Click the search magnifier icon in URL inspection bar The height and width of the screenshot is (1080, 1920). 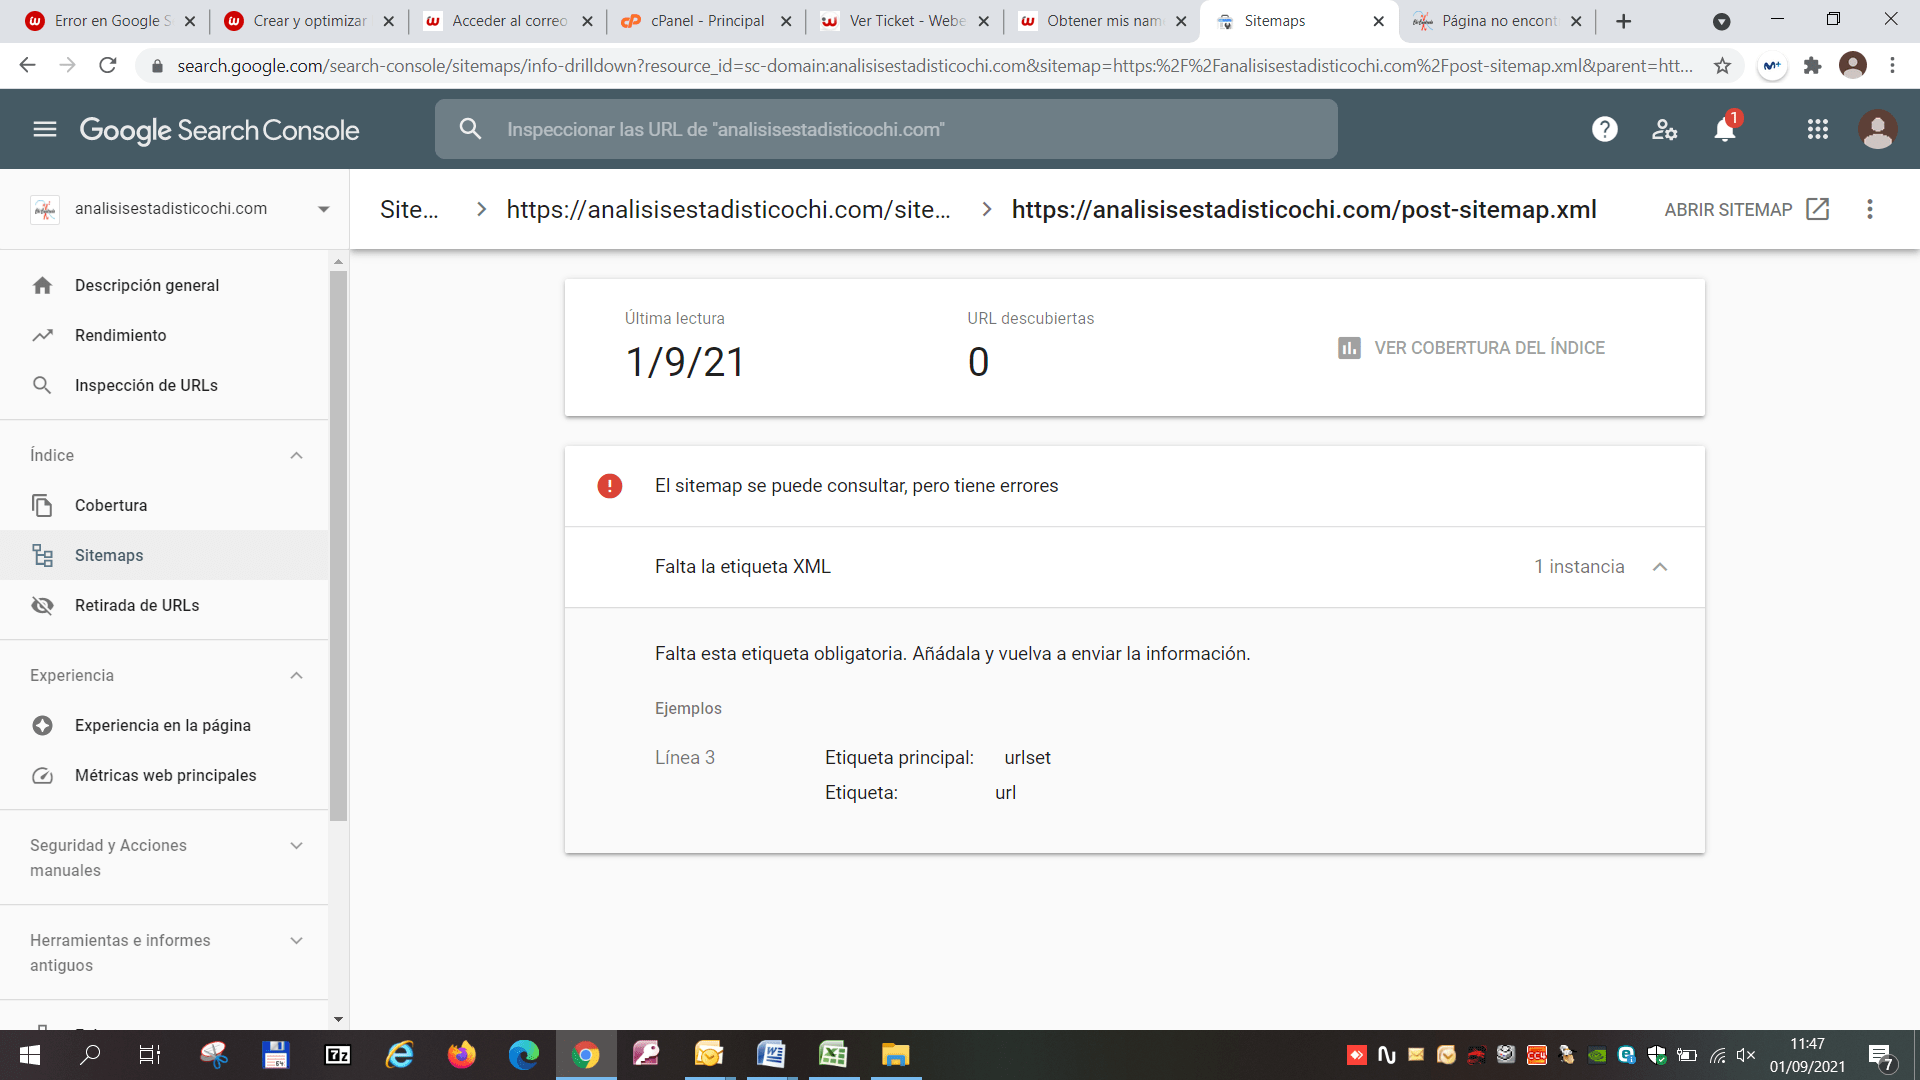[470, 129]
